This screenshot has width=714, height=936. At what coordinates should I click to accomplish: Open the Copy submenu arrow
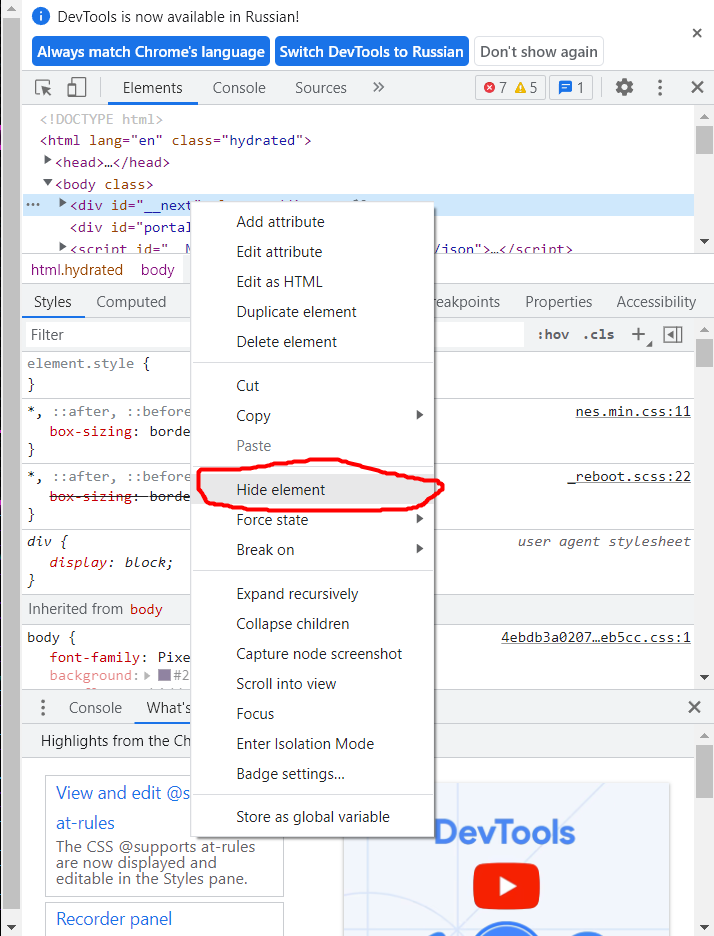[x=420, y=415]
